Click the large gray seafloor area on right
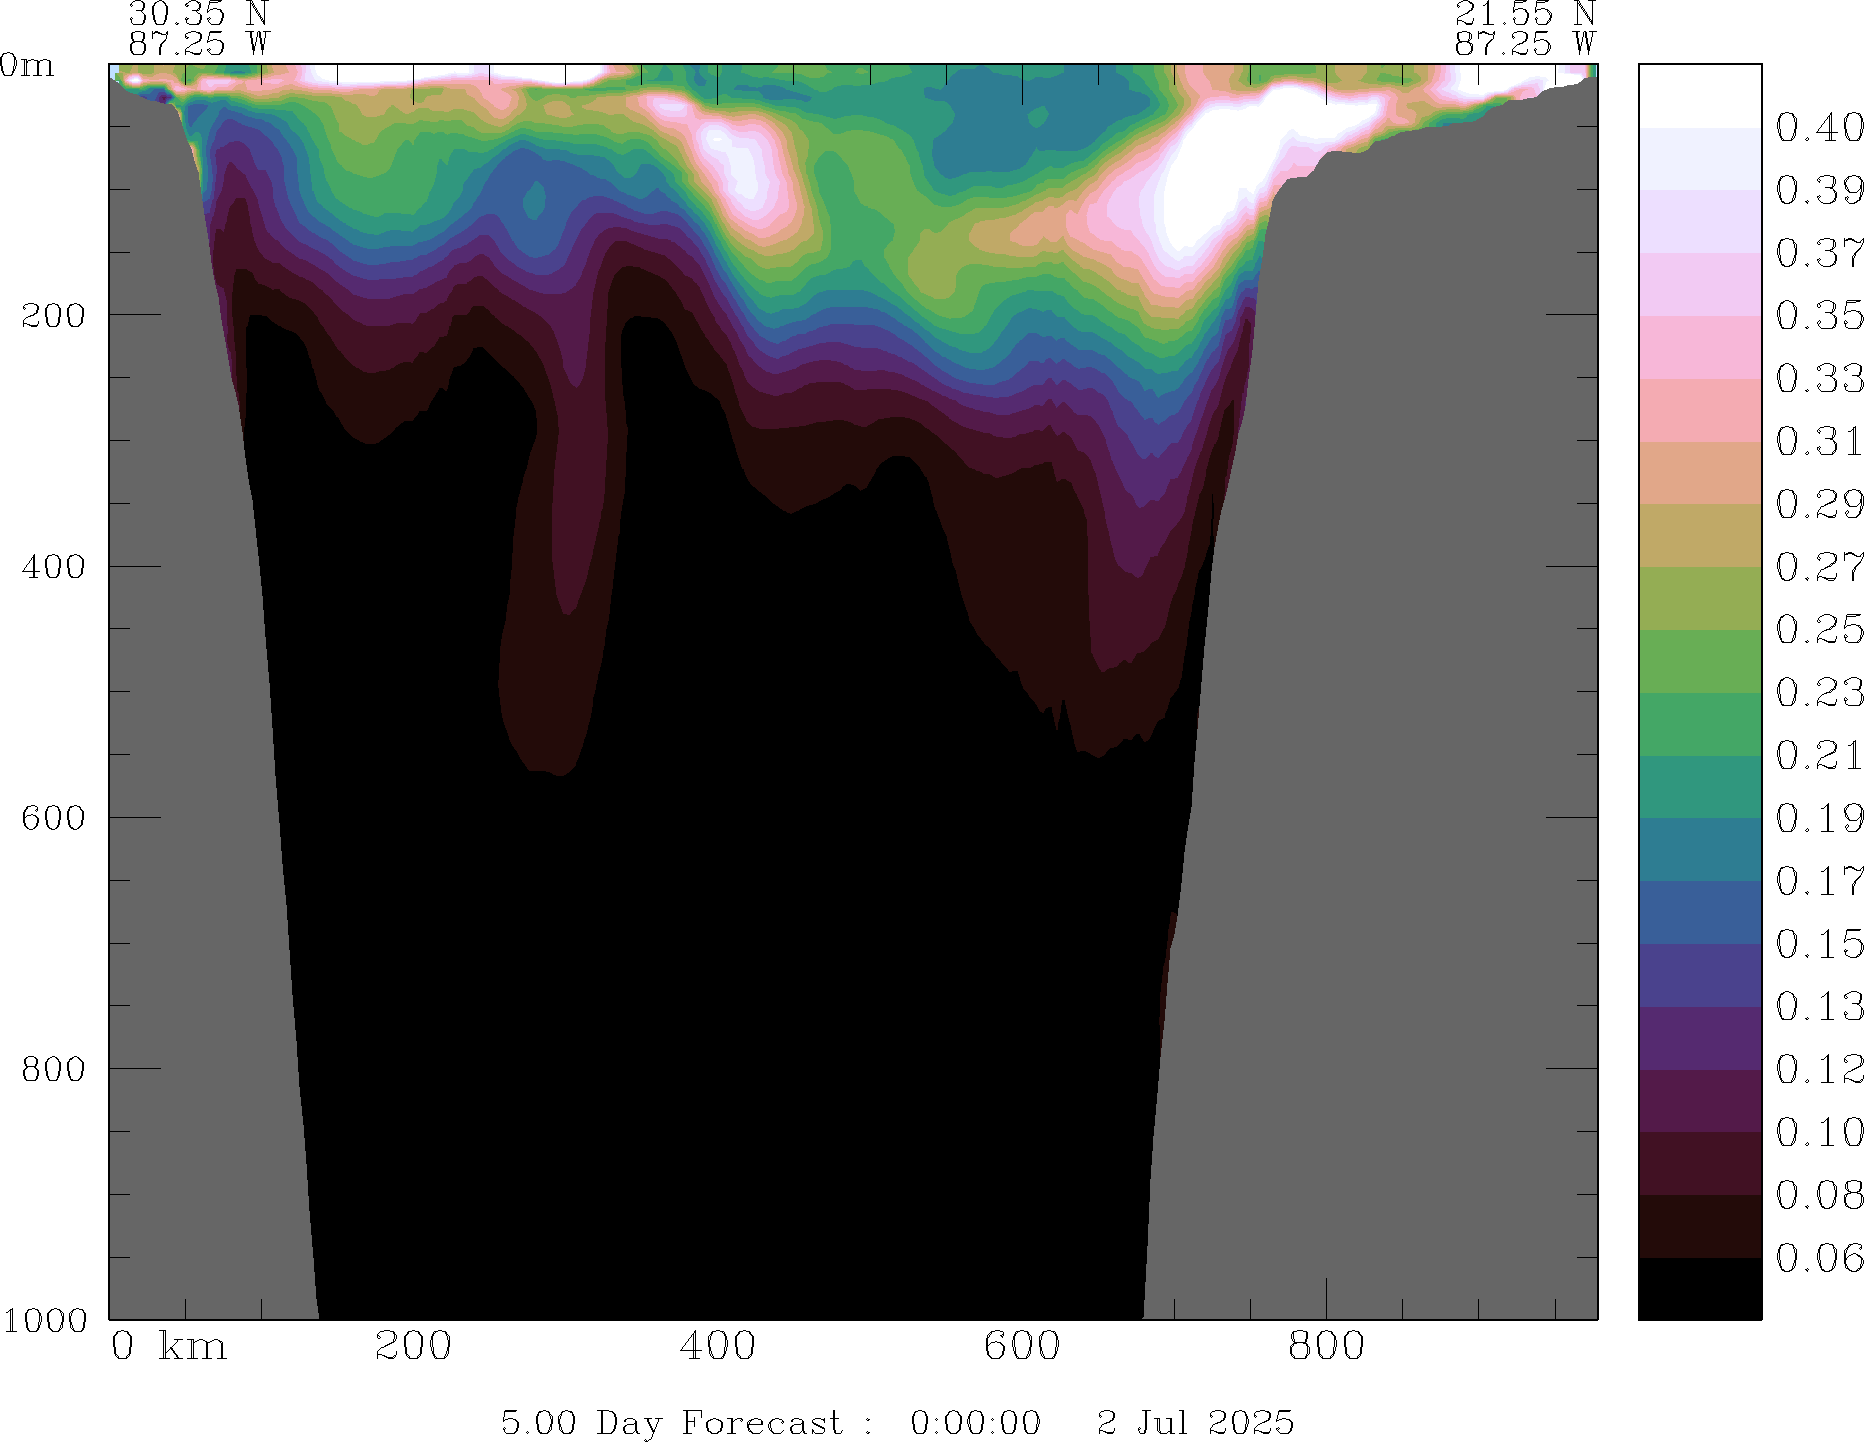1864x1442 pixels. coord(1400,700)
